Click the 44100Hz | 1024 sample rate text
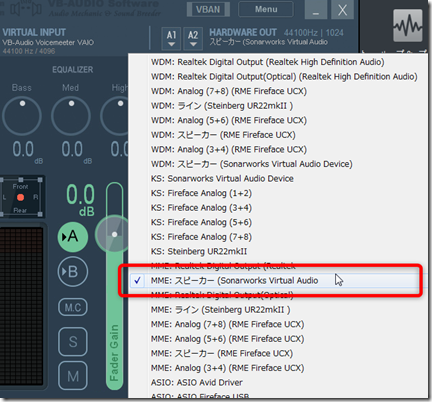The image size is (432, 402). point(314,33)
